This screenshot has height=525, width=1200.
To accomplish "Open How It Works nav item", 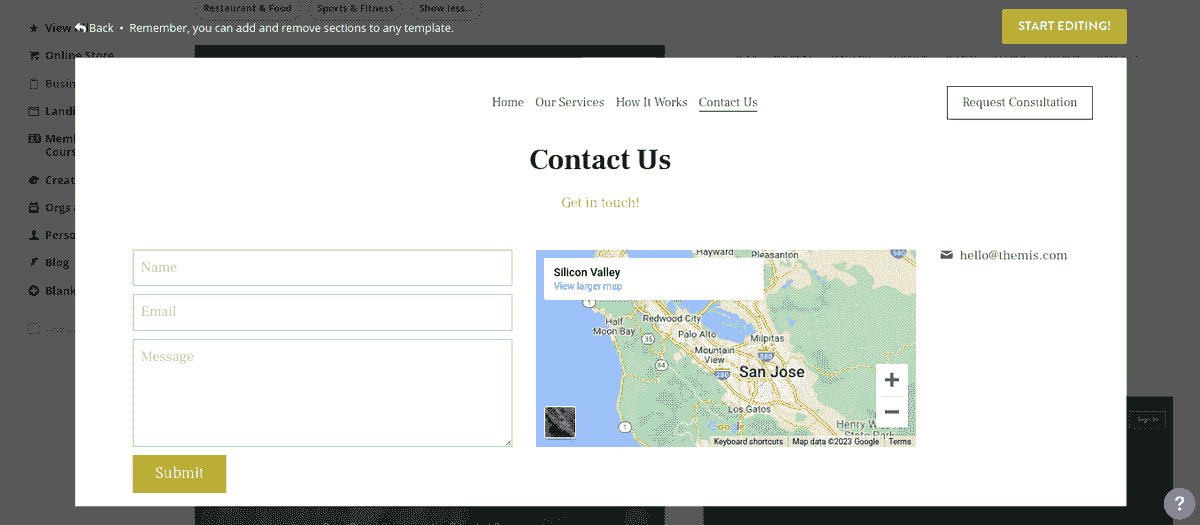I will (652, 102).
